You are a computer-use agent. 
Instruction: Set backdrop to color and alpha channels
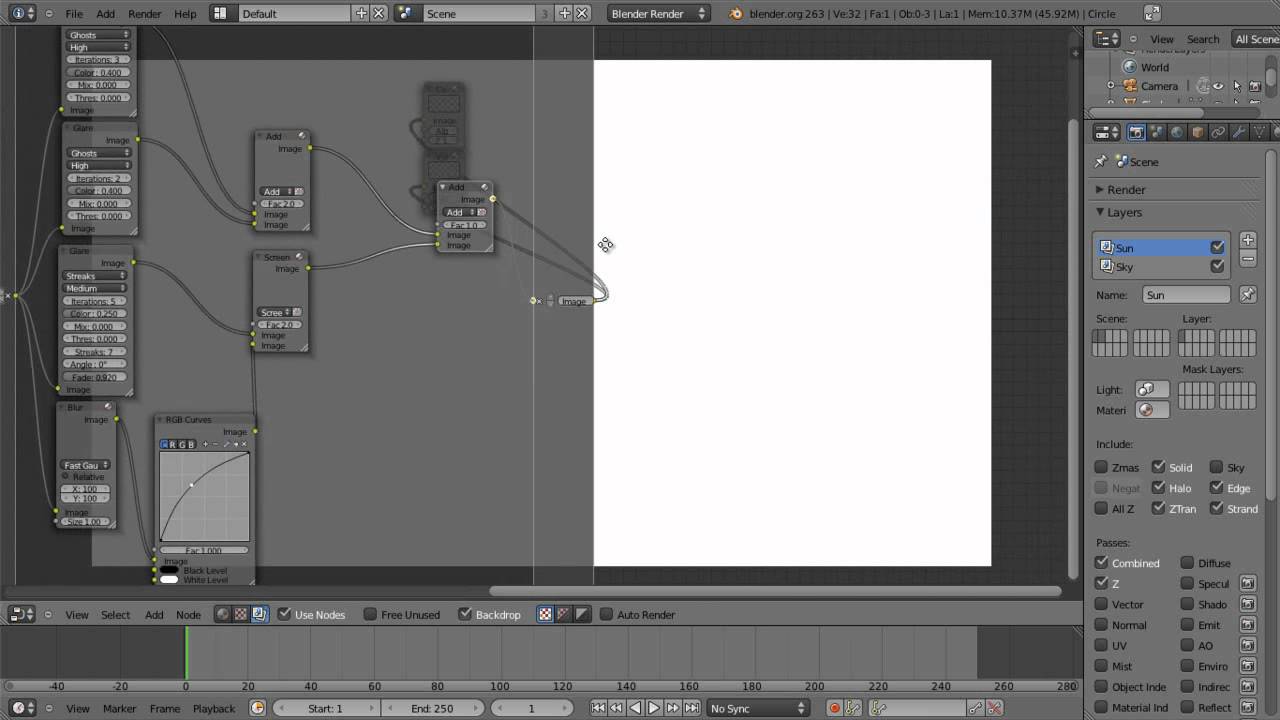coord(545,614)
